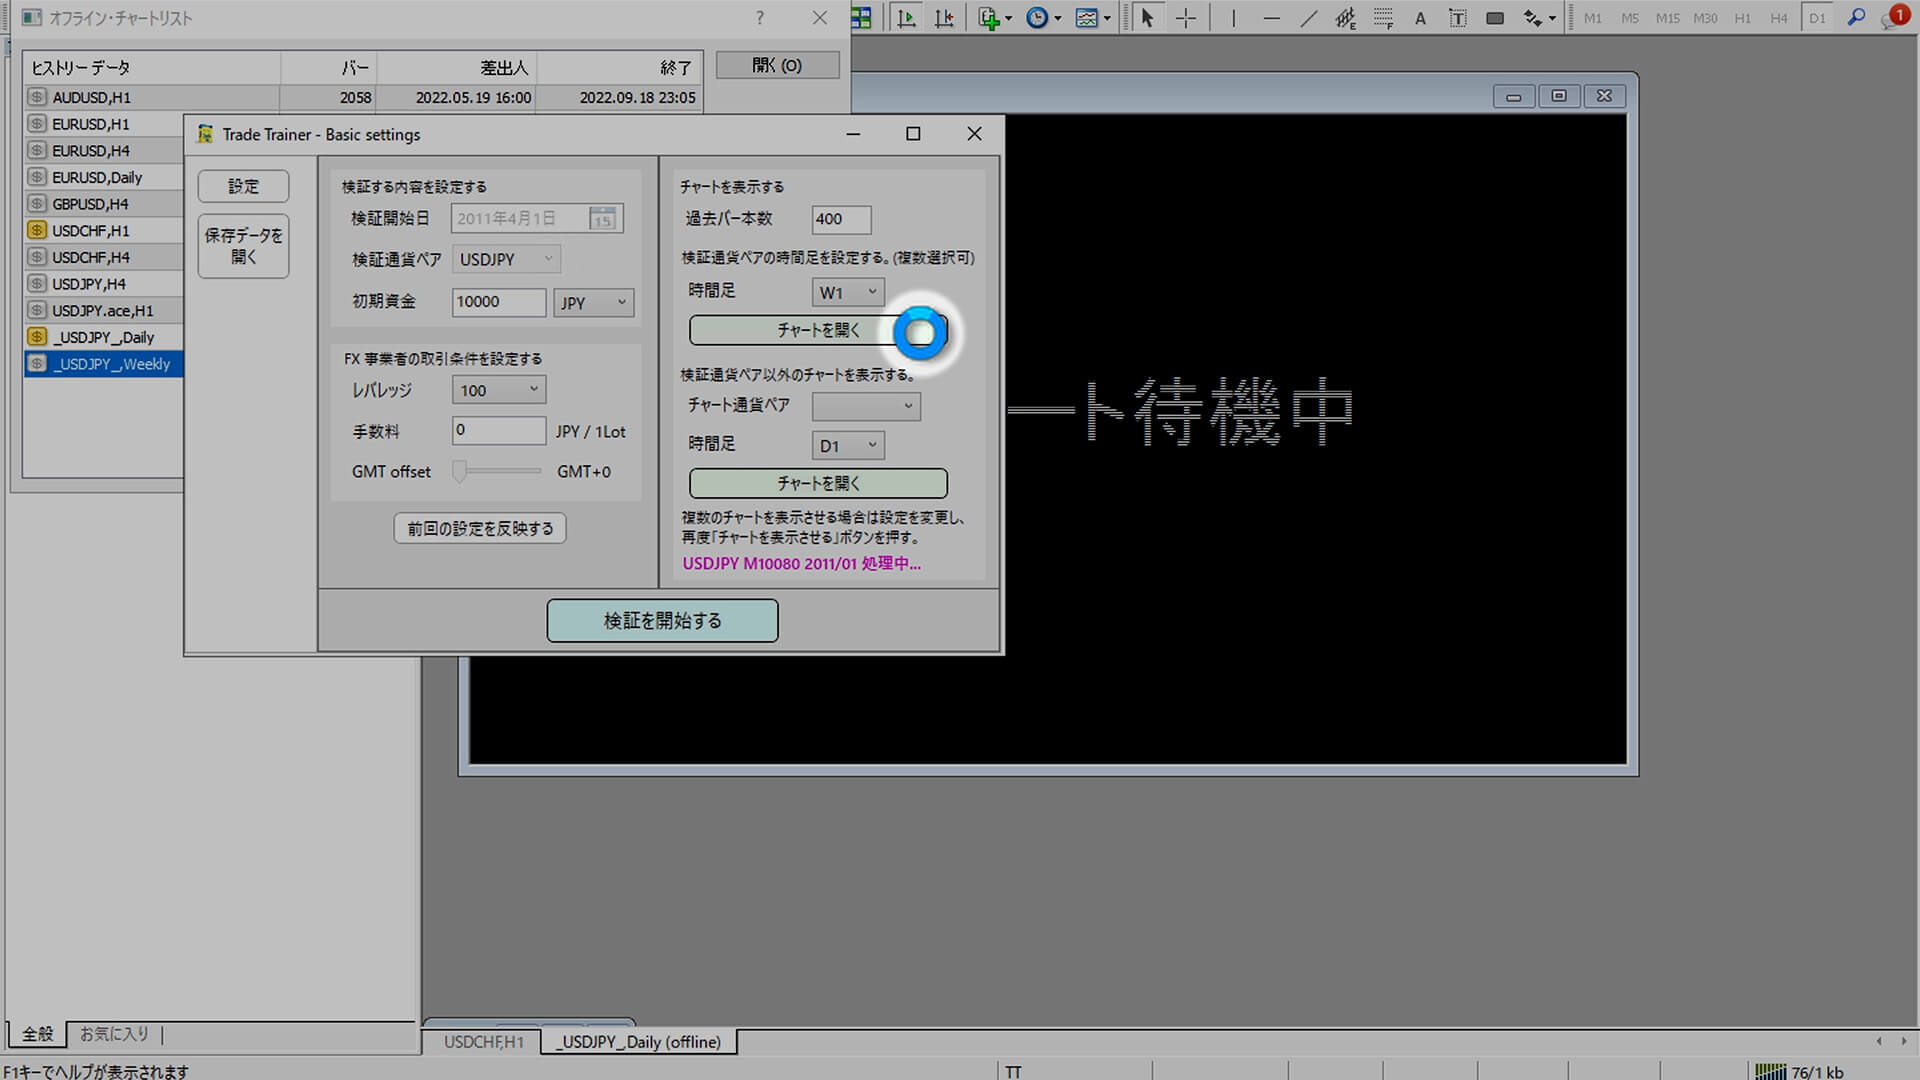Image resolution: width=1920 pixels, height=1080 pixels.
Task: Toggle the M15 timeframe button
Action: (x=1667, y=18)
